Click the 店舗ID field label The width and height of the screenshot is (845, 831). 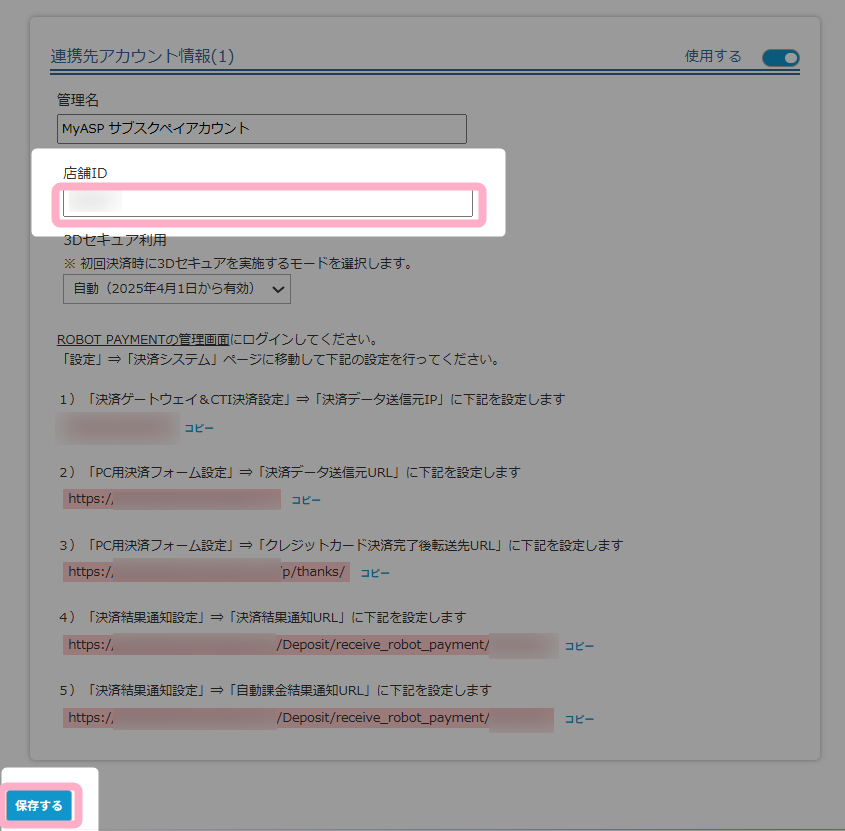click(x=85, y=173)
